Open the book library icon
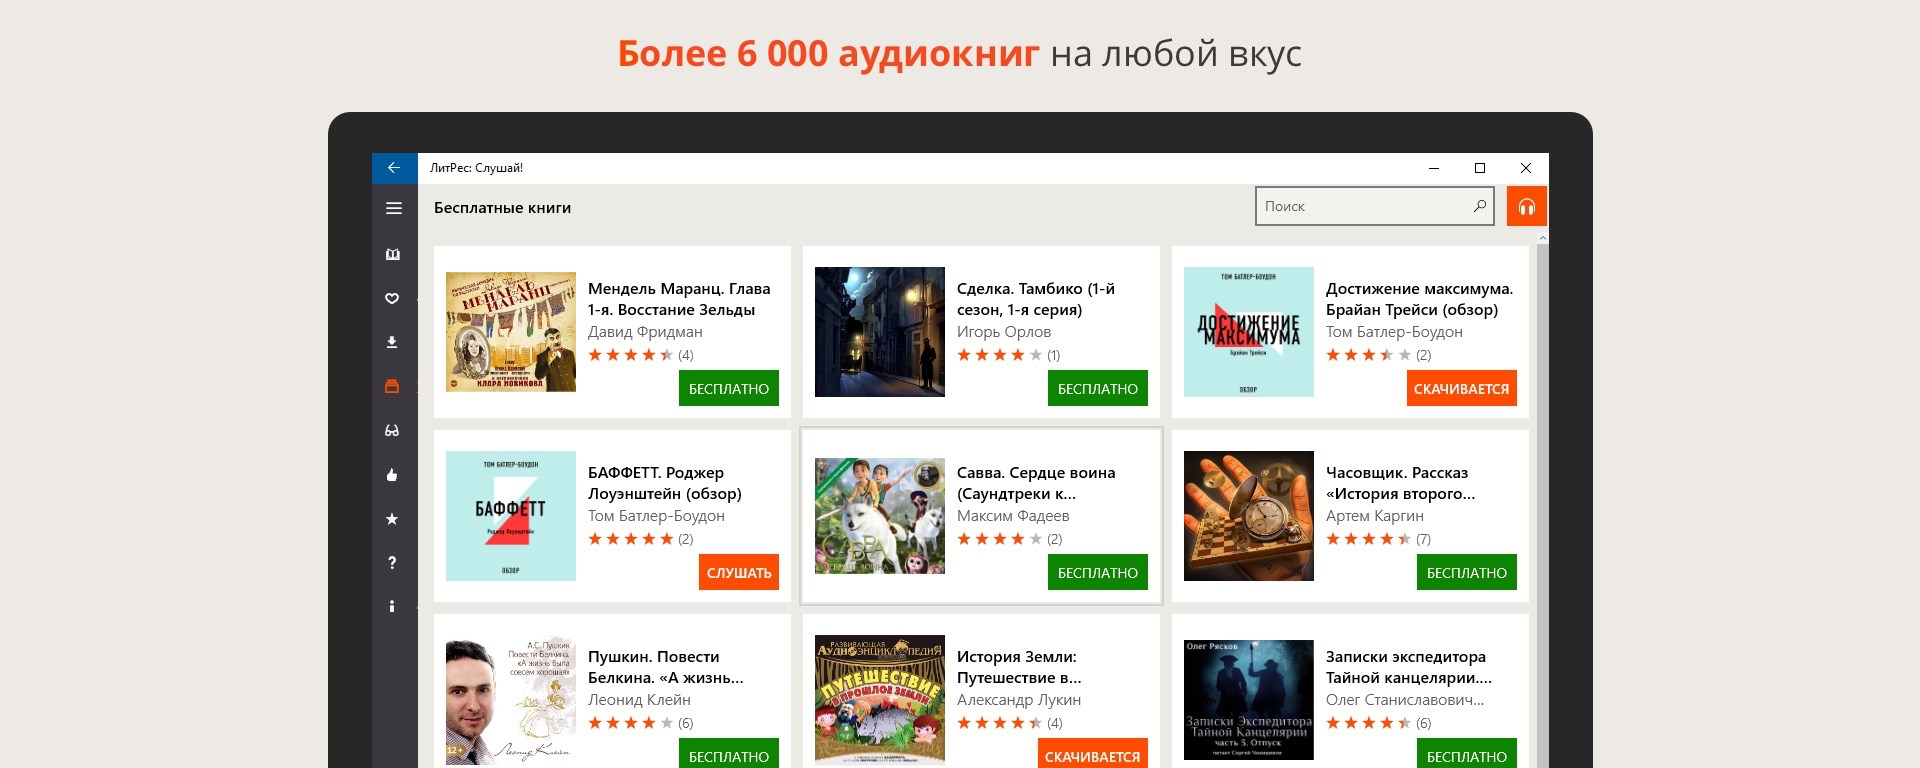This screenshot has height=768, width=1920. point(393,254)
